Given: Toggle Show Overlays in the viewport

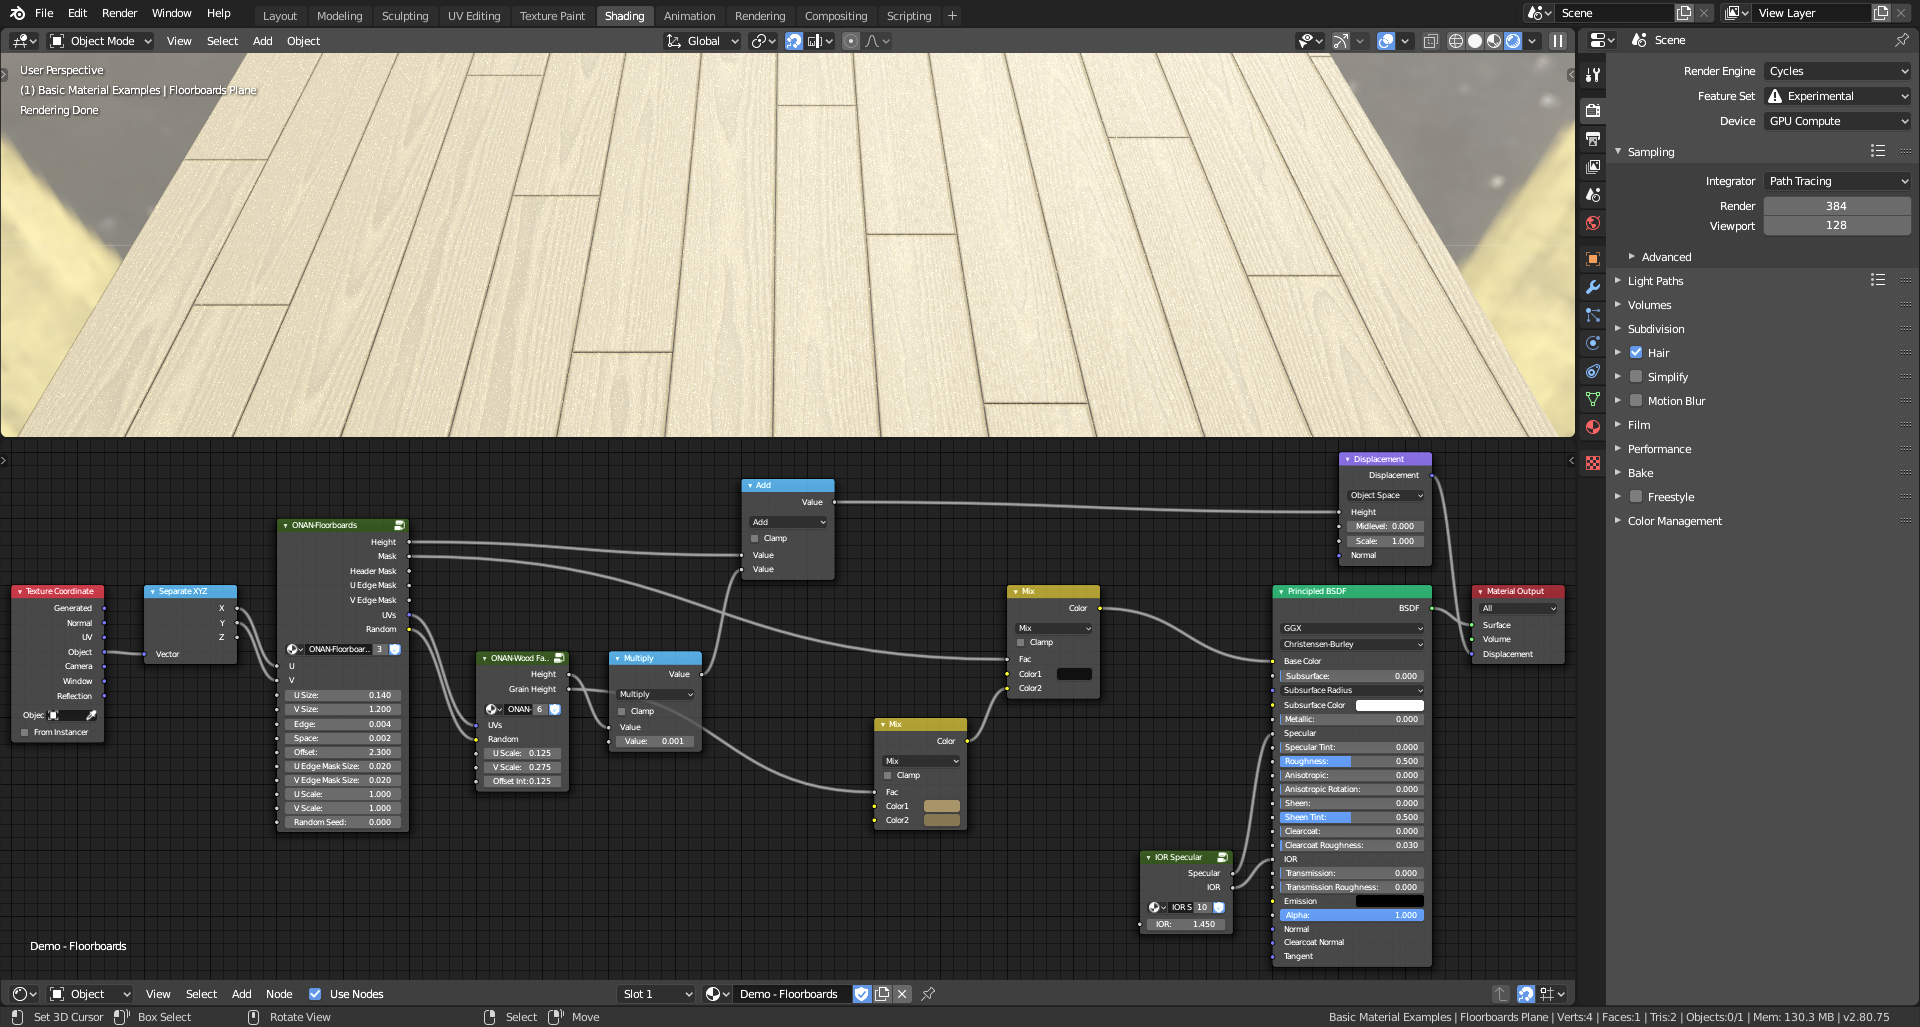Looking at the screenshot, I should [x=1386, y=41].
